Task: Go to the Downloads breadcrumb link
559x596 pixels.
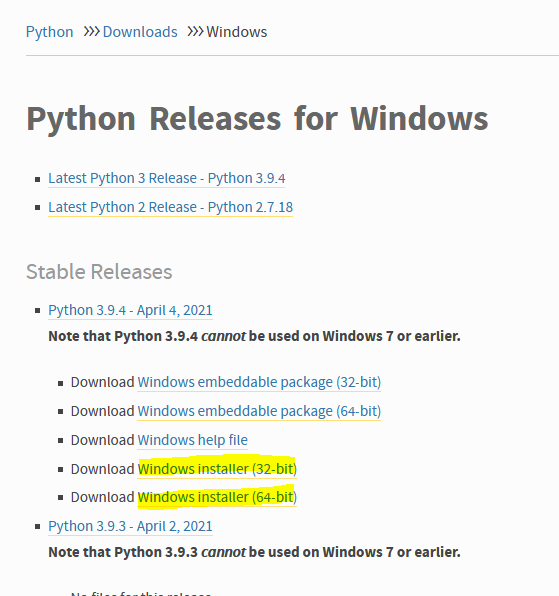Action: (x=140, y=32)
